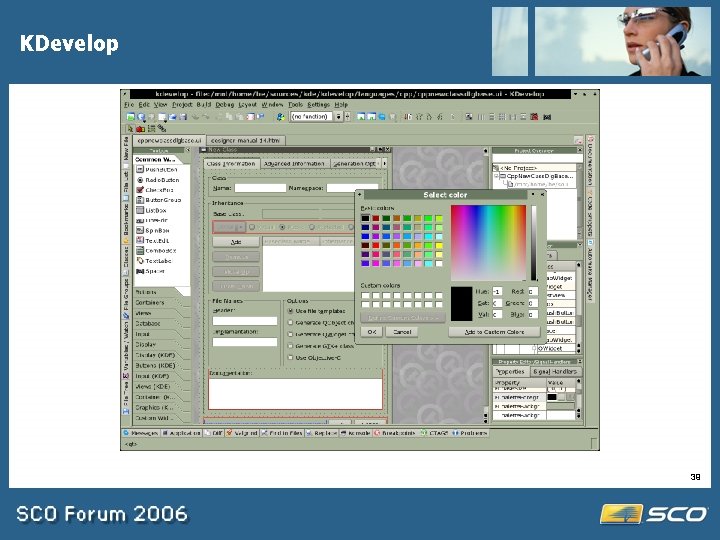This screenshot has width=720, height=540.
Task: Switch to Signal Handlers tab
Action: [x=555, y=371]
